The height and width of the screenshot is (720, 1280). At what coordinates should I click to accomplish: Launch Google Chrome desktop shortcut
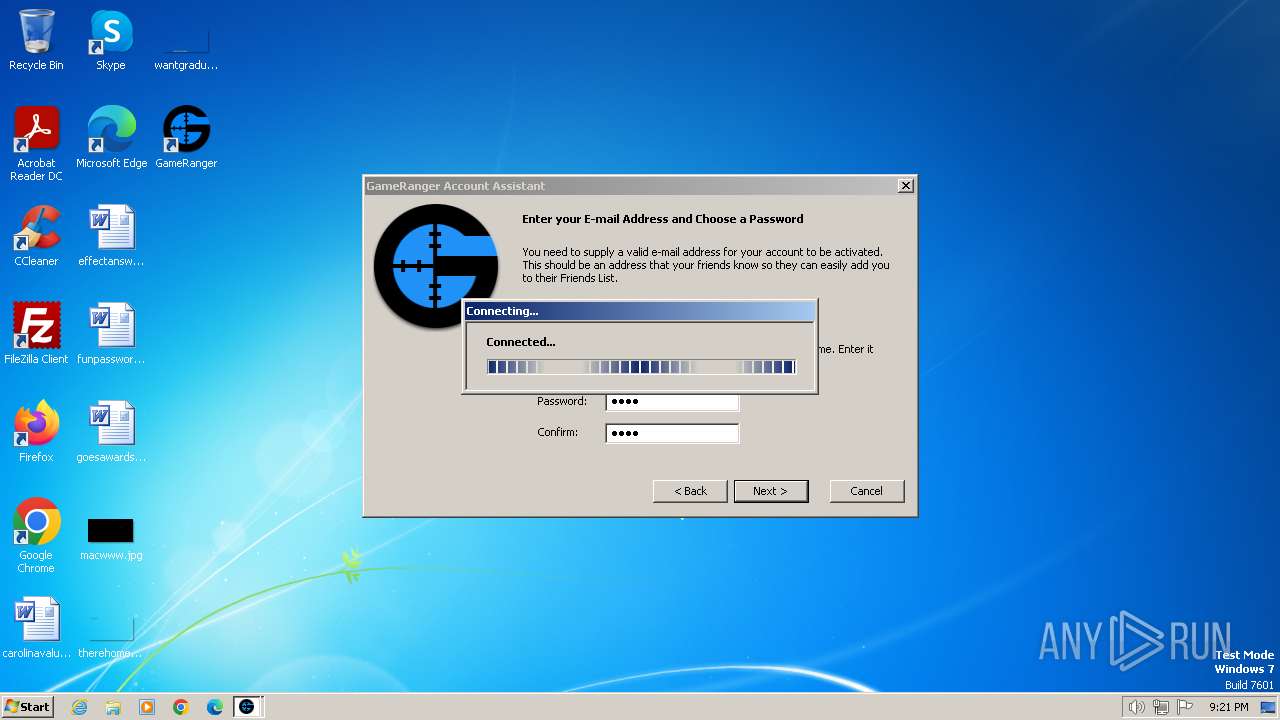pyautogui.click(x=36, y=535)
